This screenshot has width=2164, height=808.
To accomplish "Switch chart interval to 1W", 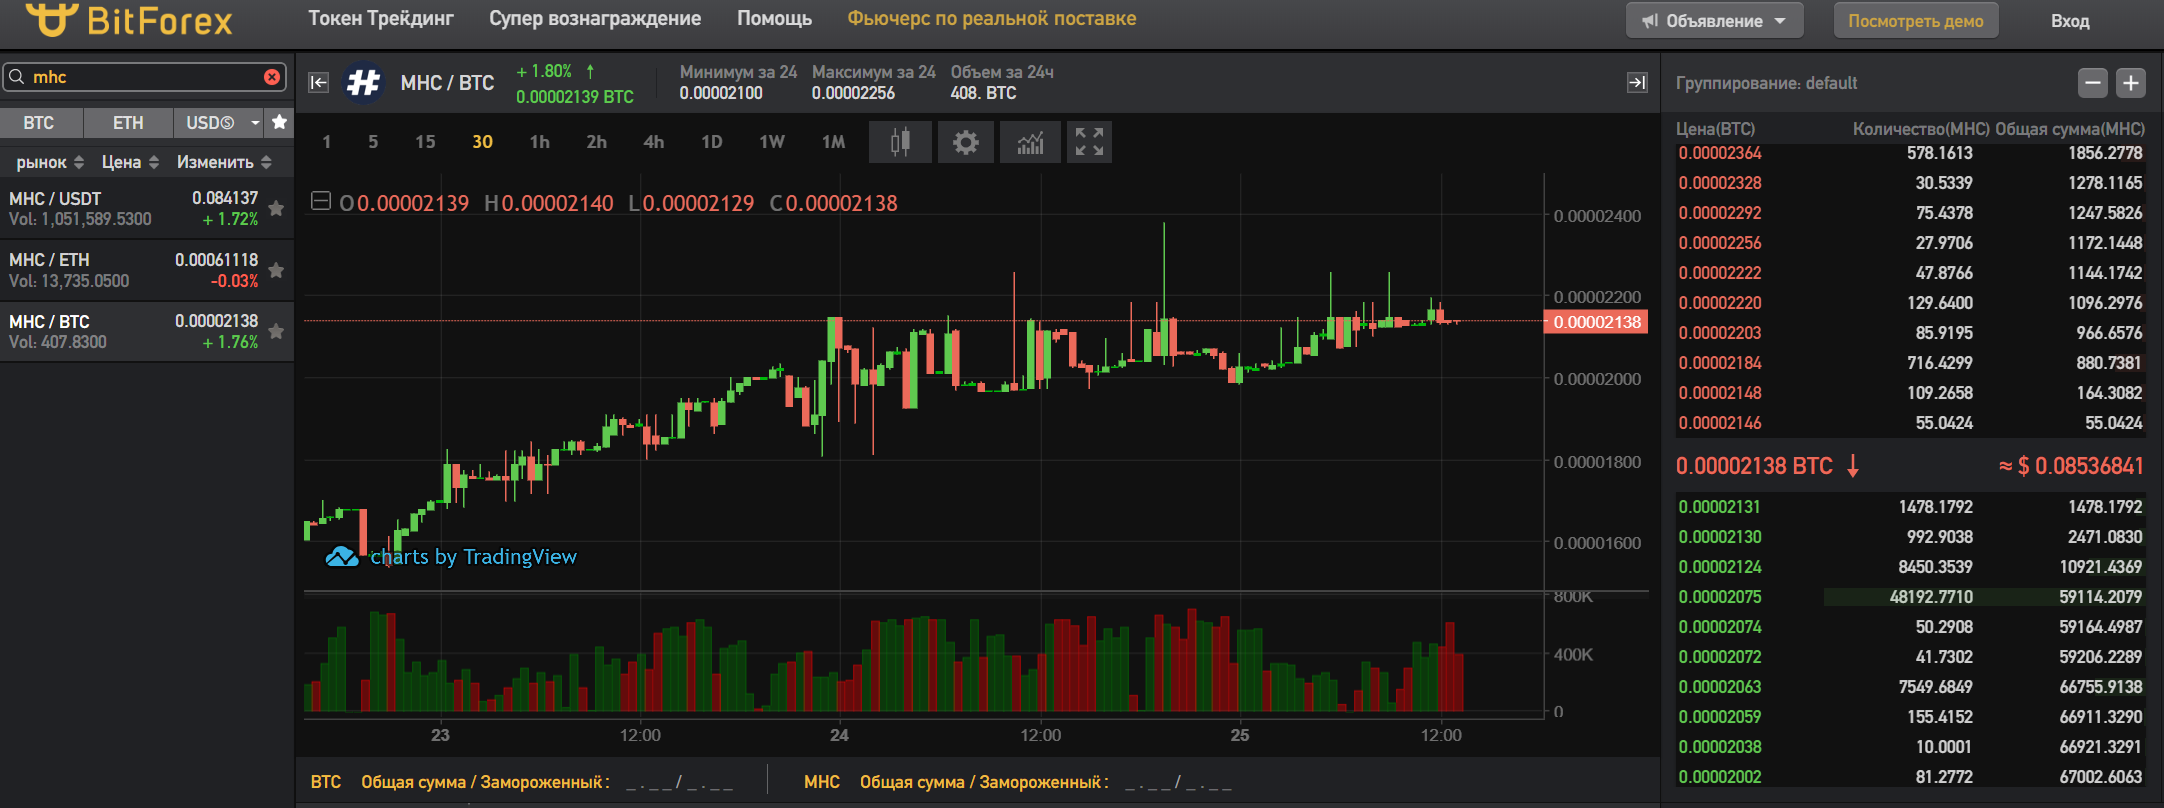I will [772, 142].
